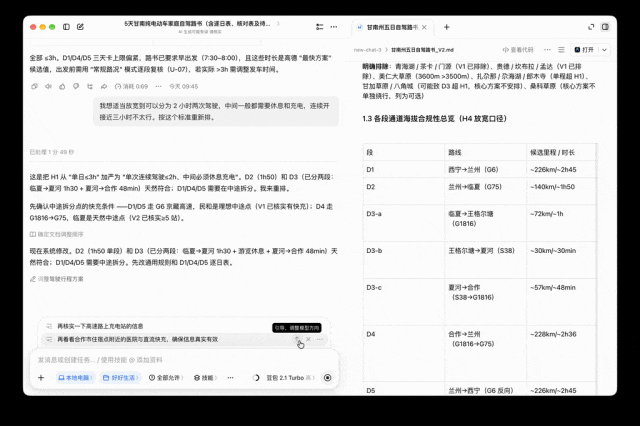The image size is (640, 426).
Task: Click the 甘南州五日自驾路书_V2.md breadcrumb
Action: point(422,50)
